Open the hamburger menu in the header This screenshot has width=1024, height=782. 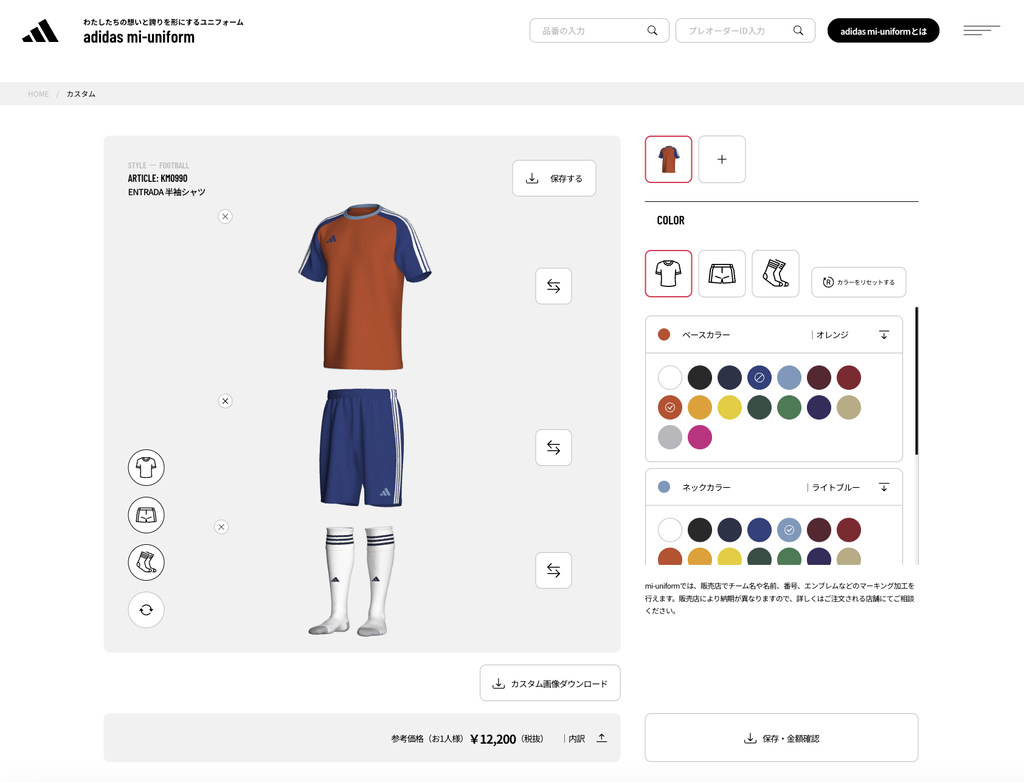(x=981, y=31)
